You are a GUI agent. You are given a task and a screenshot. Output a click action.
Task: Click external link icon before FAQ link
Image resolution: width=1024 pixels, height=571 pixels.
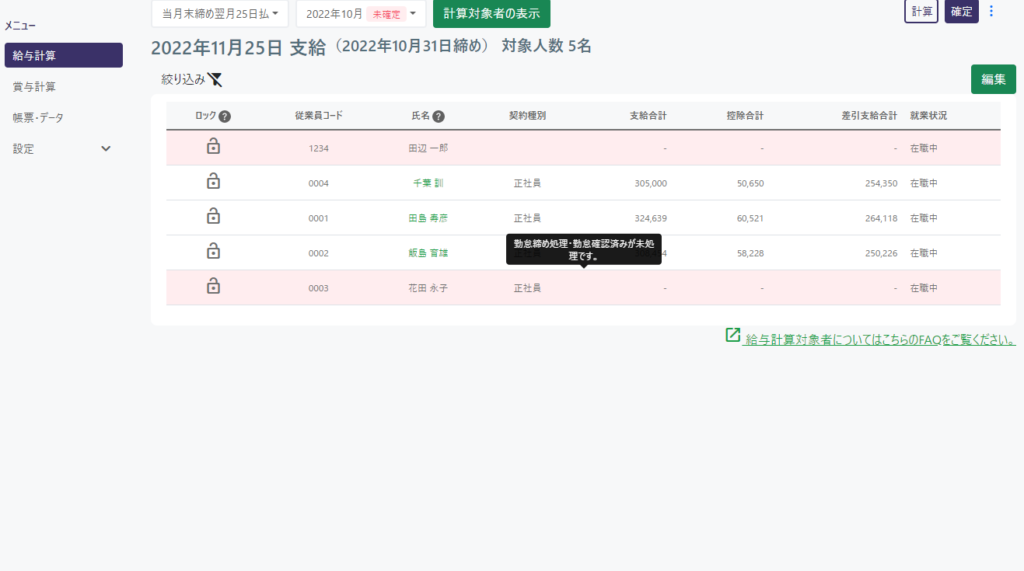click(x=733, y=336)
